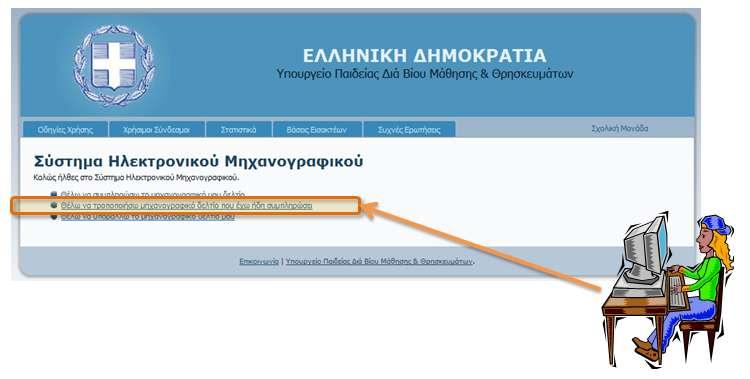Image resolution: width=750 pixels, height=379 pixels.
Task: Click the ΕΛΛΗΝΙΚΗ ΔΗΜΟΚΡΑΤΙΑ header title
Action: coord(424,56)
